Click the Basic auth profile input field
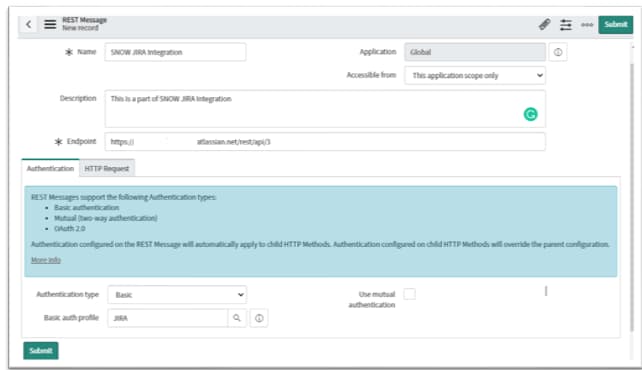642x370 pixels. [167, 318]
